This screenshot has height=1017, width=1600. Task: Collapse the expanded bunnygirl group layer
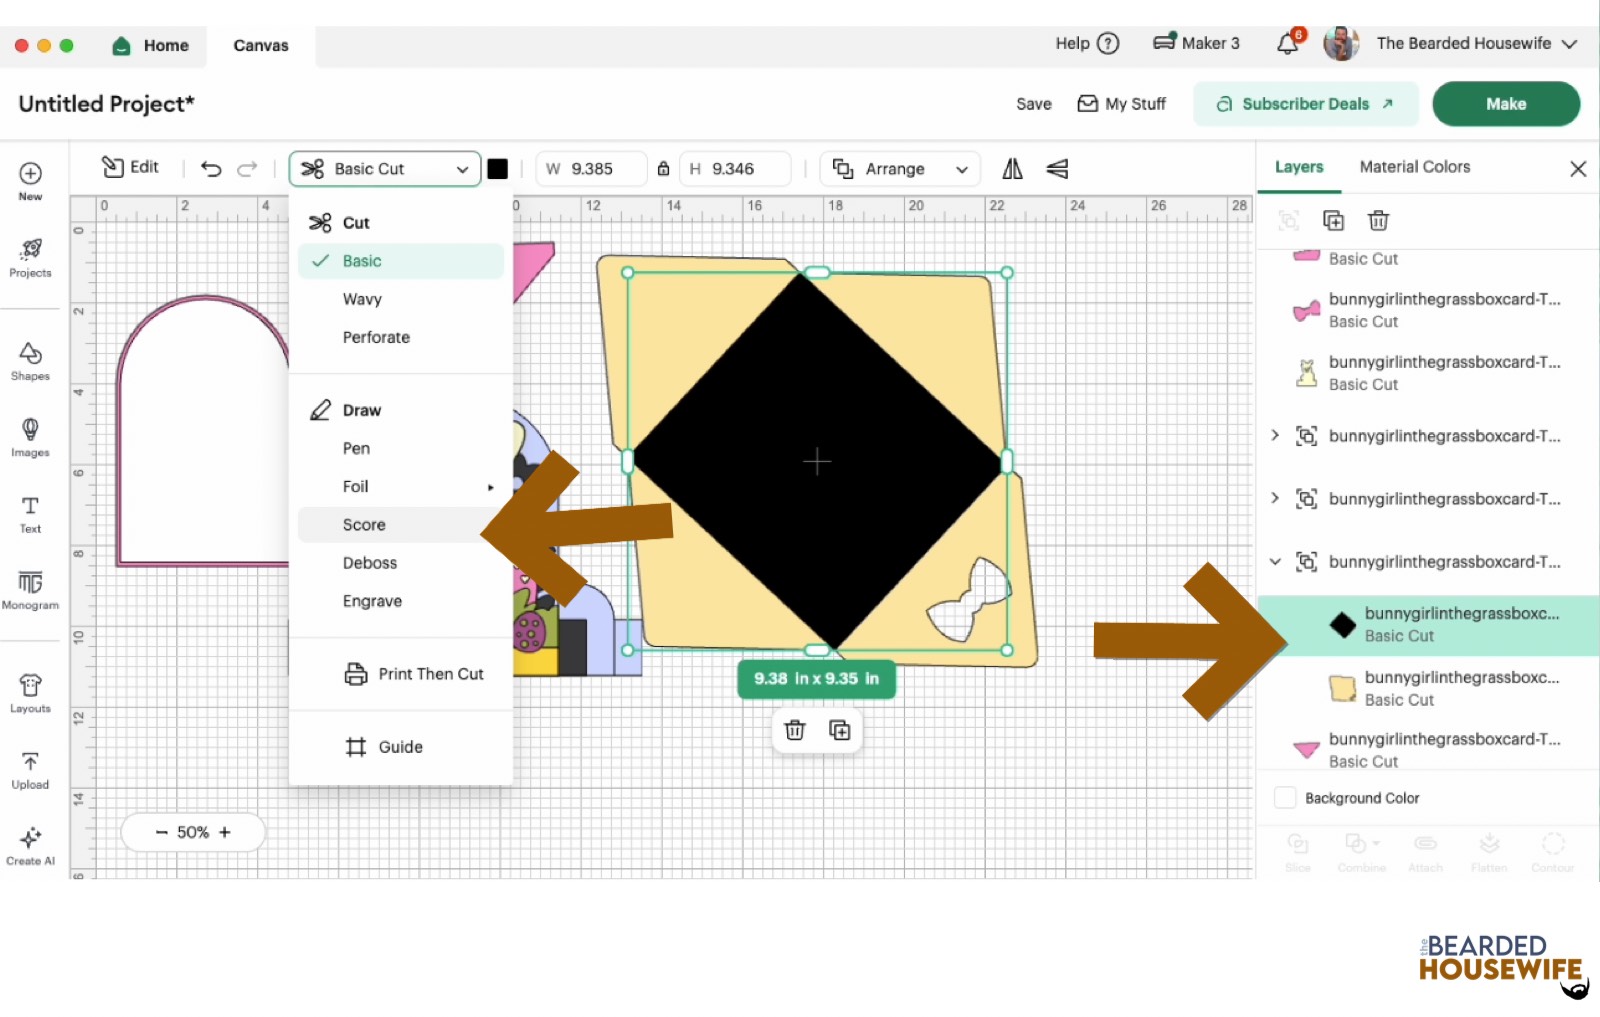[1275, 562]
